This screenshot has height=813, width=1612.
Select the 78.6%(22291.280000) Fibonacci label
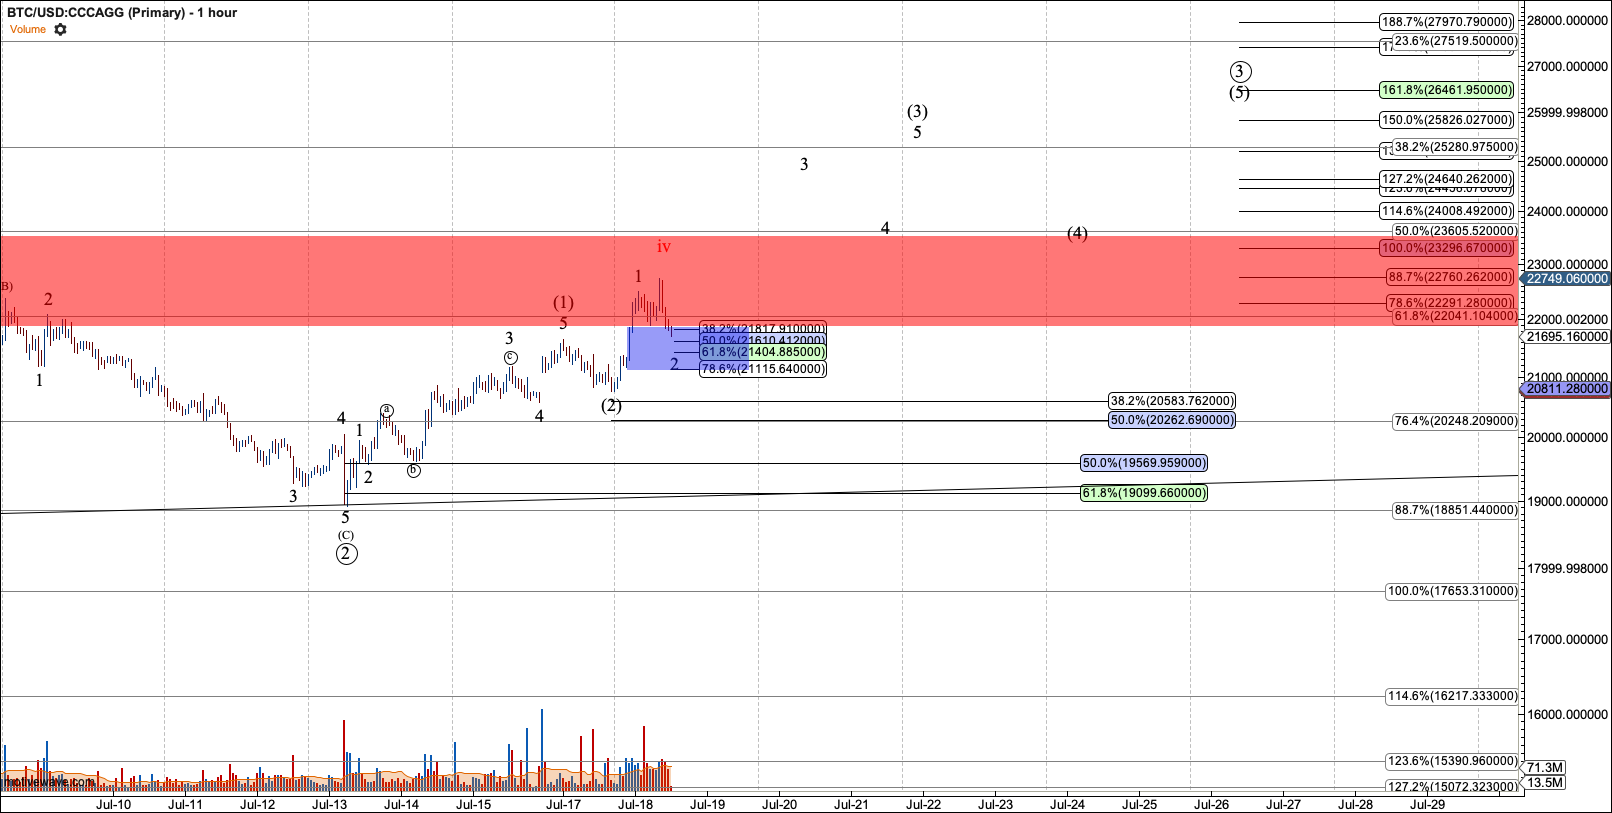coord(1450,303)
